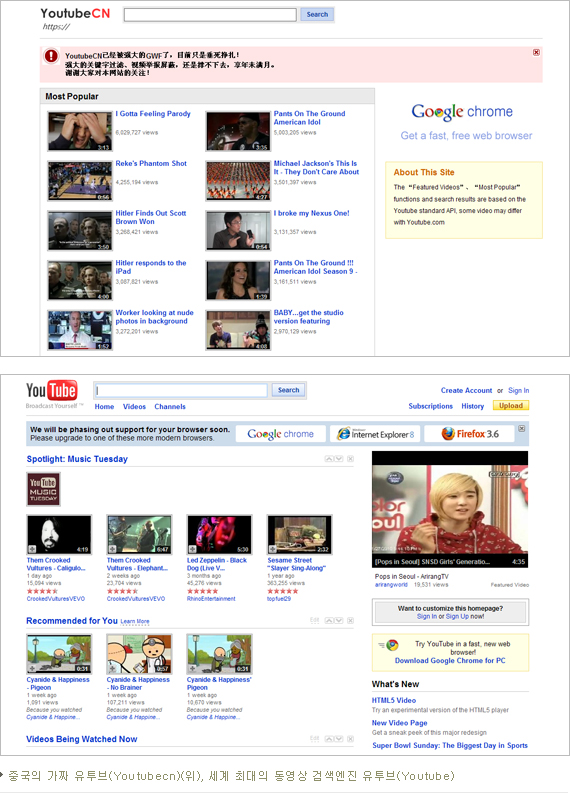Close the Videos Being Watched Now module

tap(351, 739)
